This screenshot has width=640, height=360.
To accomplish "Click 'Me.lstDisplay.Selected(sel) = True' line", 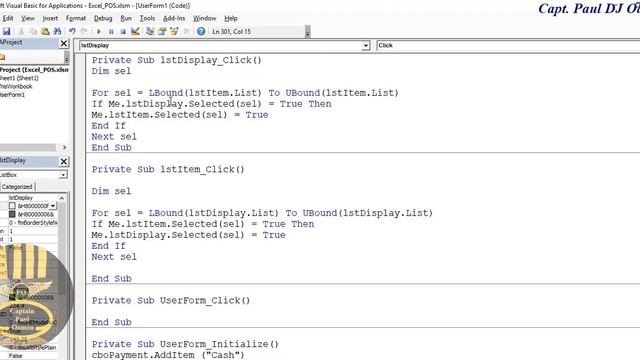I will point(188,235).
